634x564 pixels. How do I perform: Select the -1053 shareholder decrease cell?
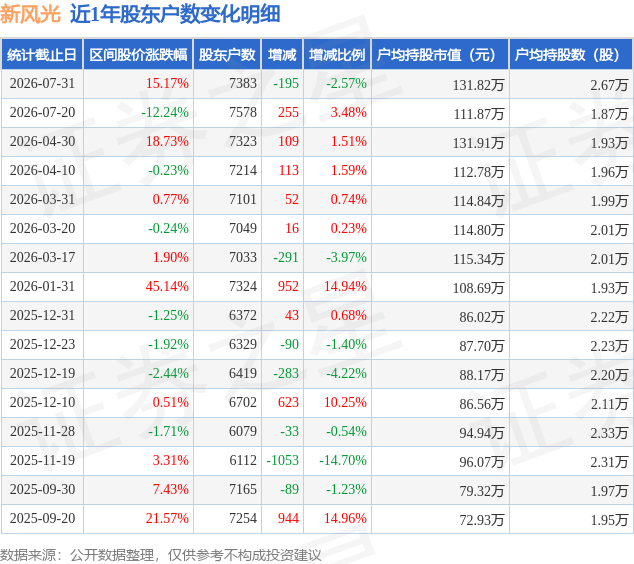click(282, 460)
